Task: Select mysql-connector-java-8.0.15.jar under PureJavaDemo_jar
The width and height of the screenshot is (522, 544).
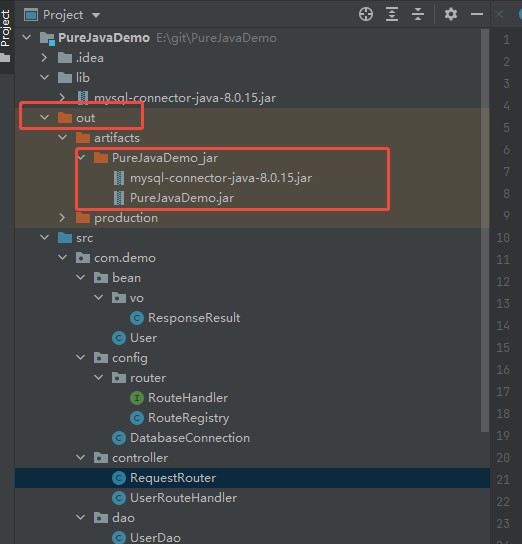Action: point(221,178)
